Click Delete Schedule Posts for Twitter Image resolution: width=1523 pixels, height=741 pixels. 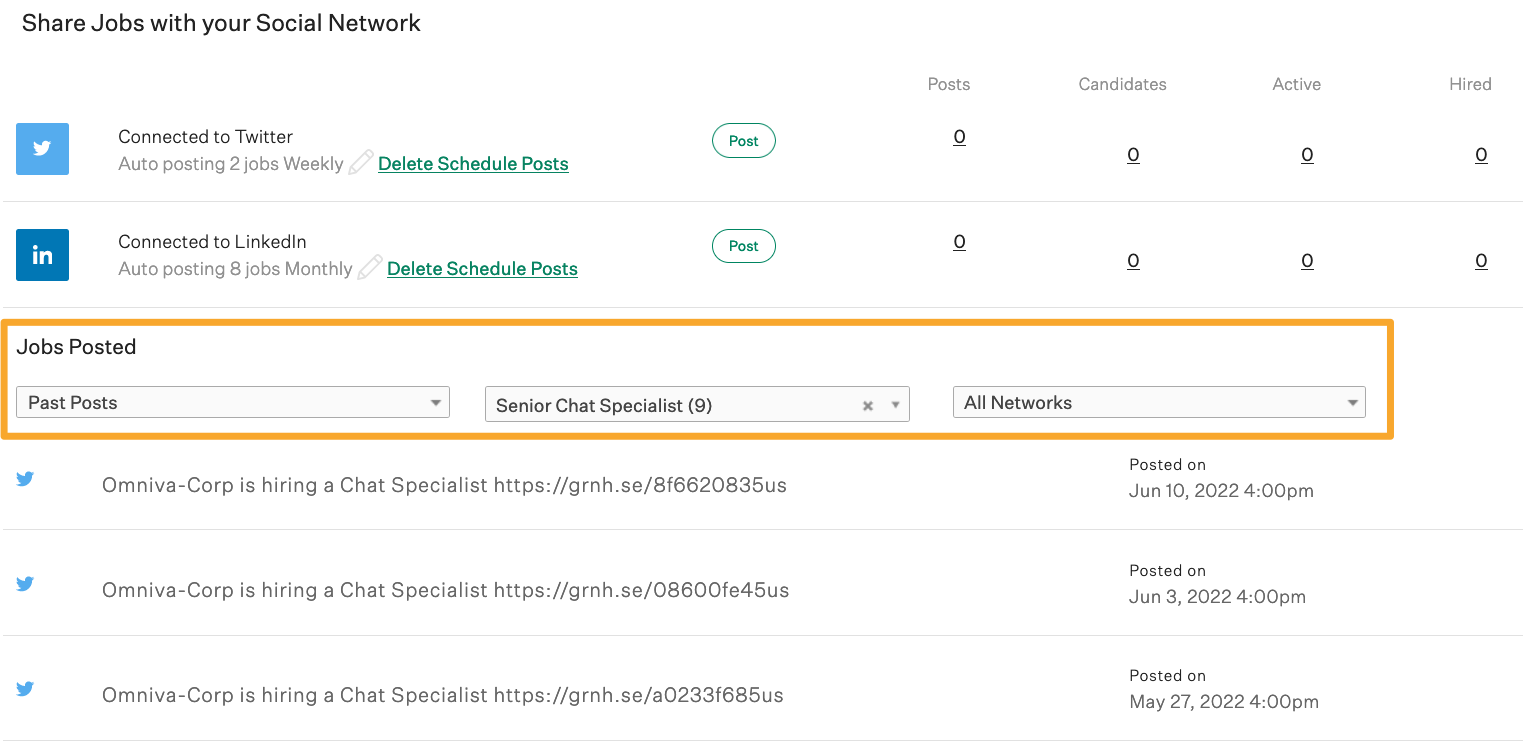[x=473, y=163]
